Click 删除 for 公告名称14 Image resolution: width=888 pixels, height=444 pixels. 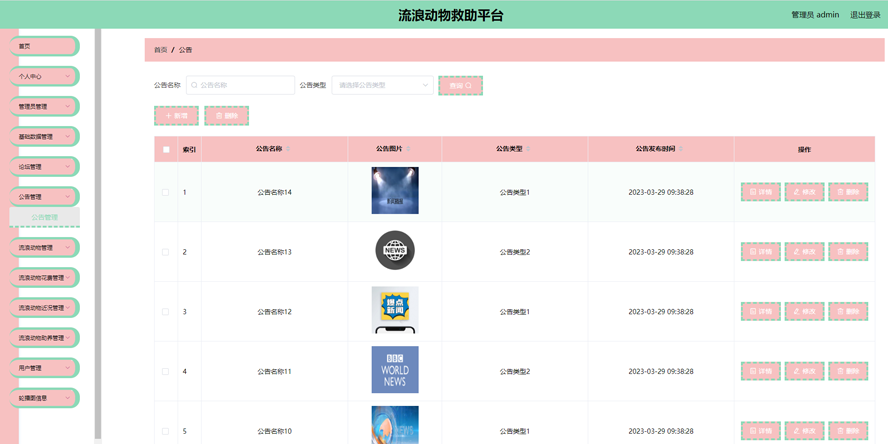(848, 192)
